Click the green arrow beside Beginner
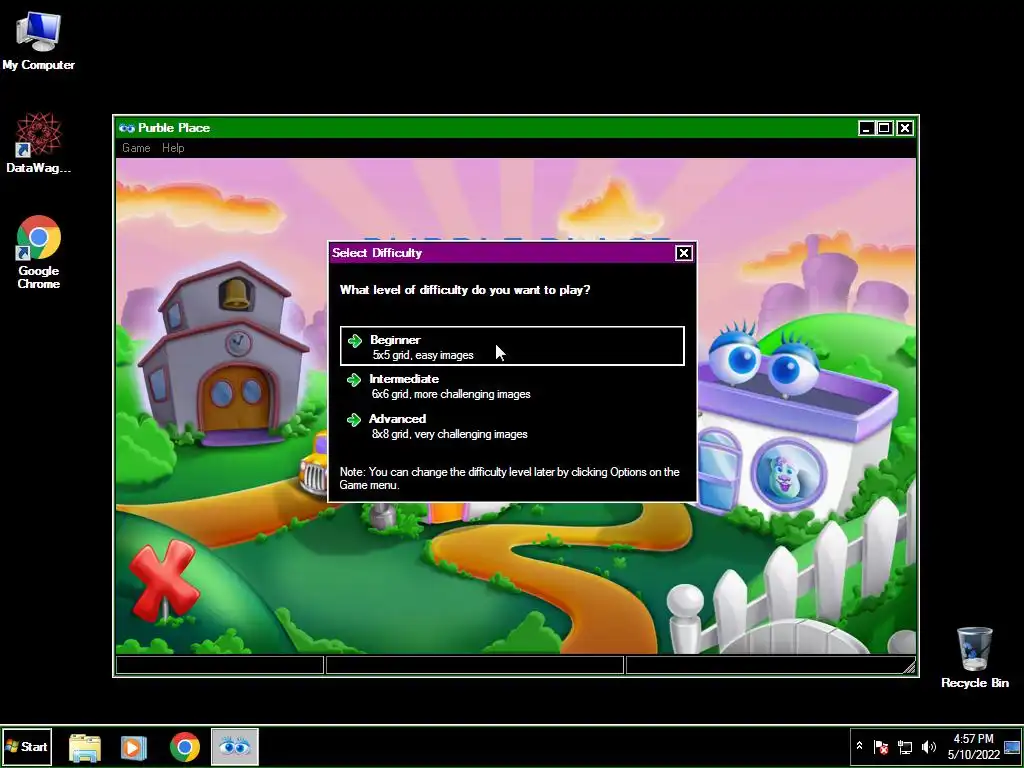 [x=355, y=340]
